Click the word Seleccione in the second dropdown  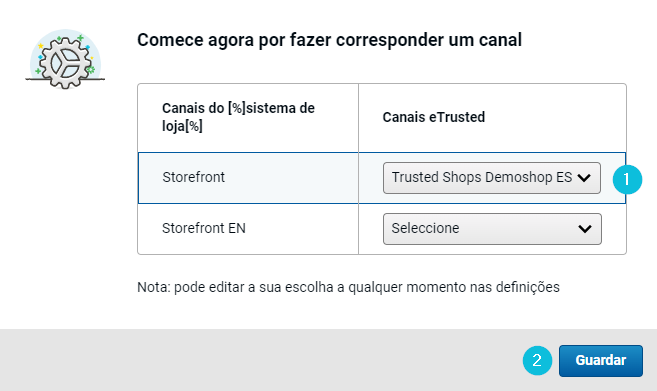(425, 228)
